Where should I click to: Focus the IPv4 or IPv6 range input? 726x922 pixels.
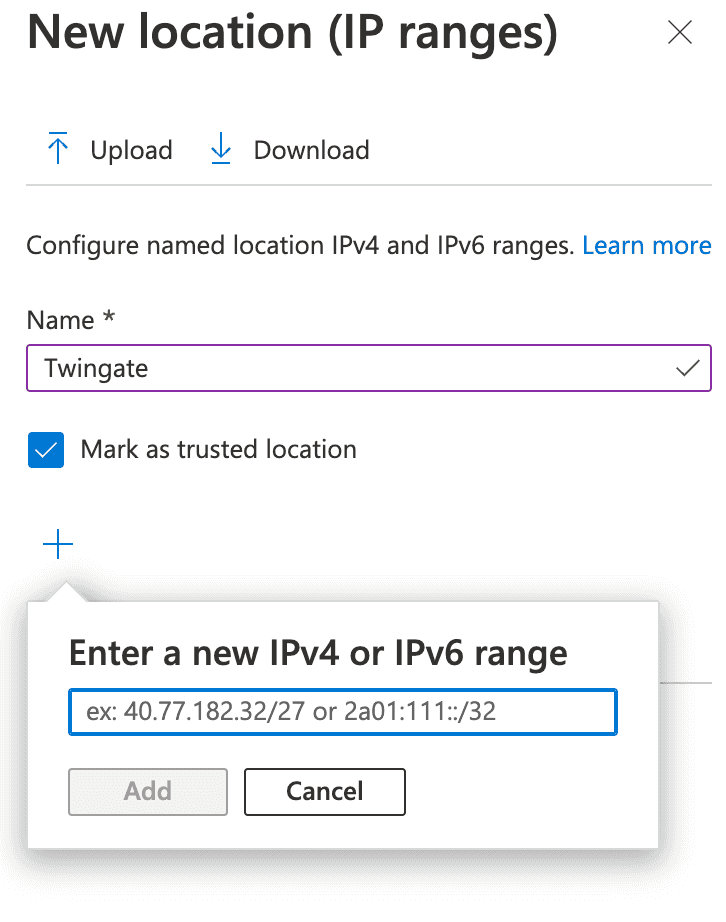tap(342, 712)
